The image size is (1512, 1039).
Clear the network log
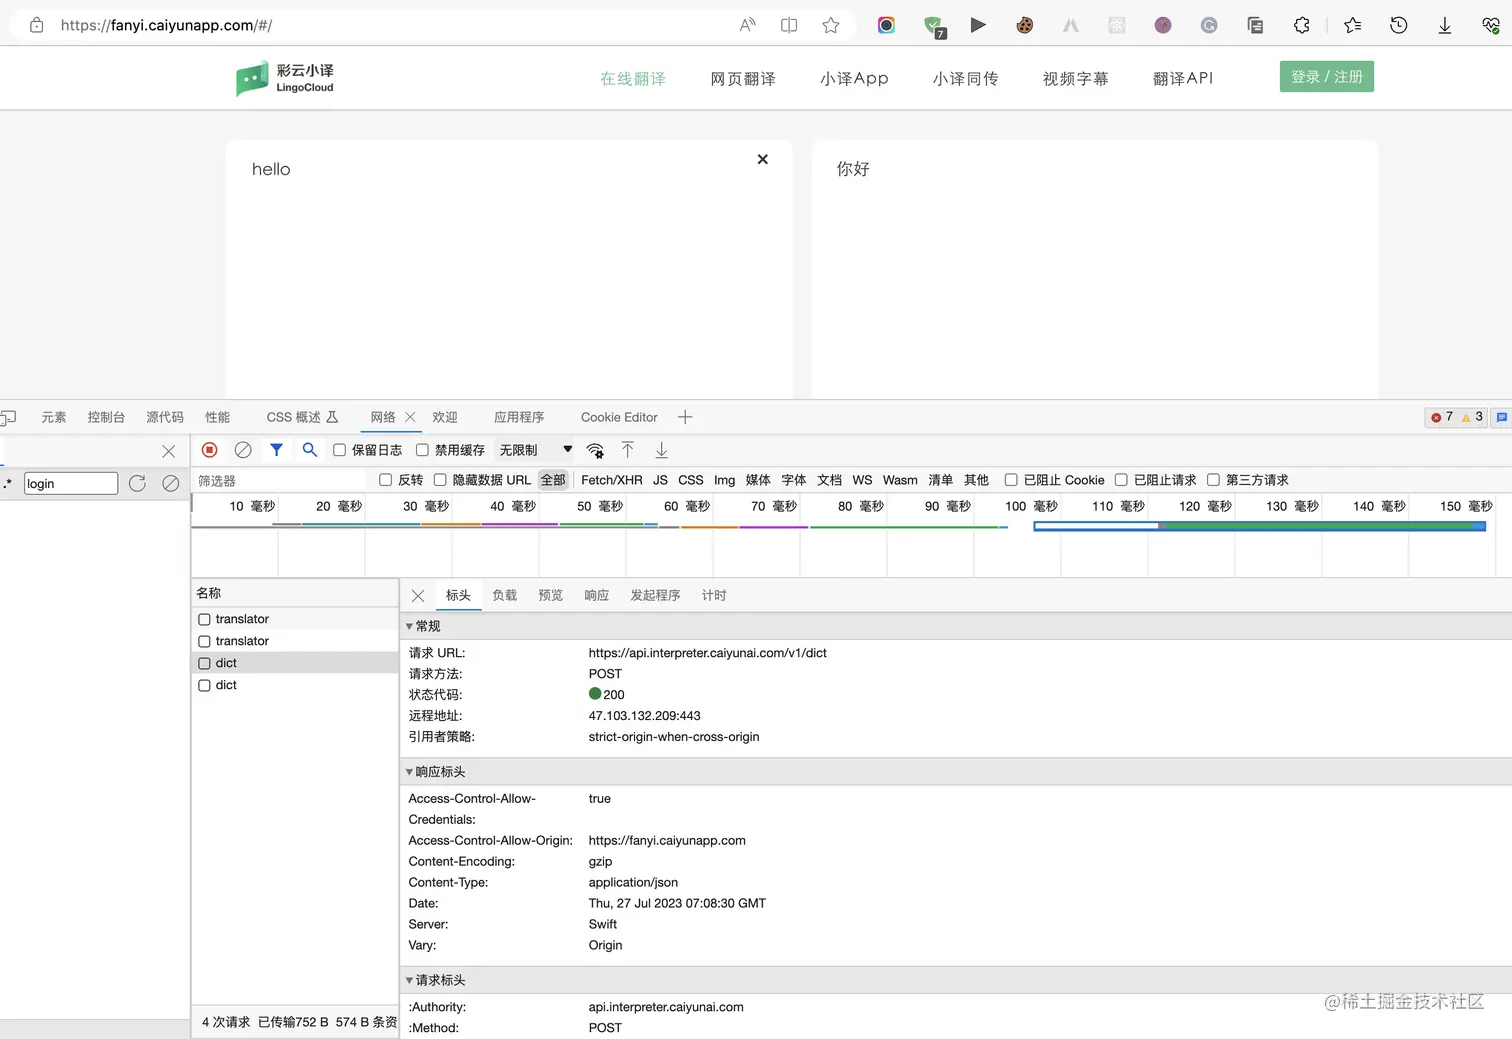click(x=243, y=450)
